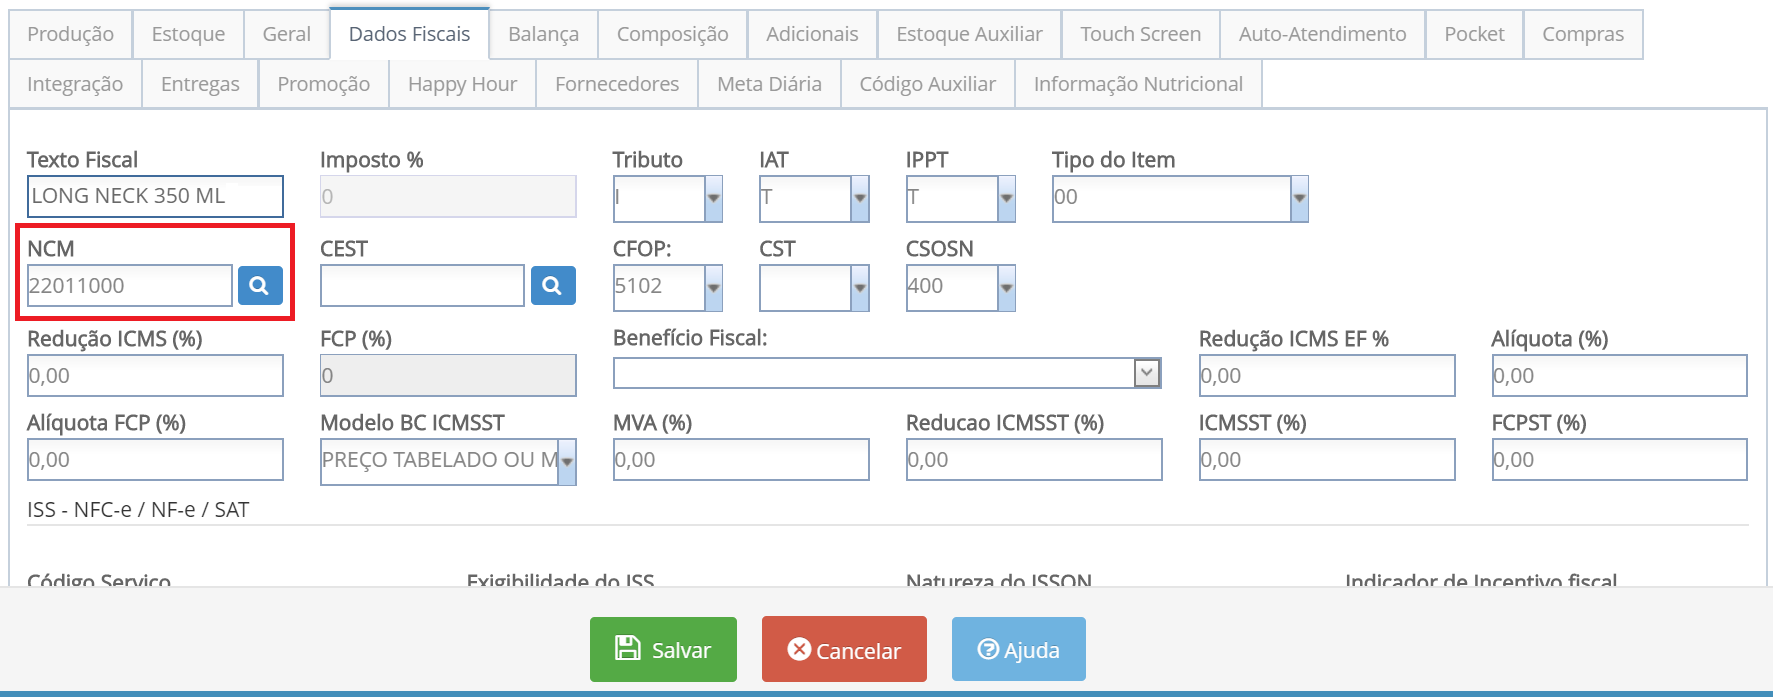Click the green Salvar button
The width and height of the screenshot is (1773, 697).
click(x=663, y=649)
